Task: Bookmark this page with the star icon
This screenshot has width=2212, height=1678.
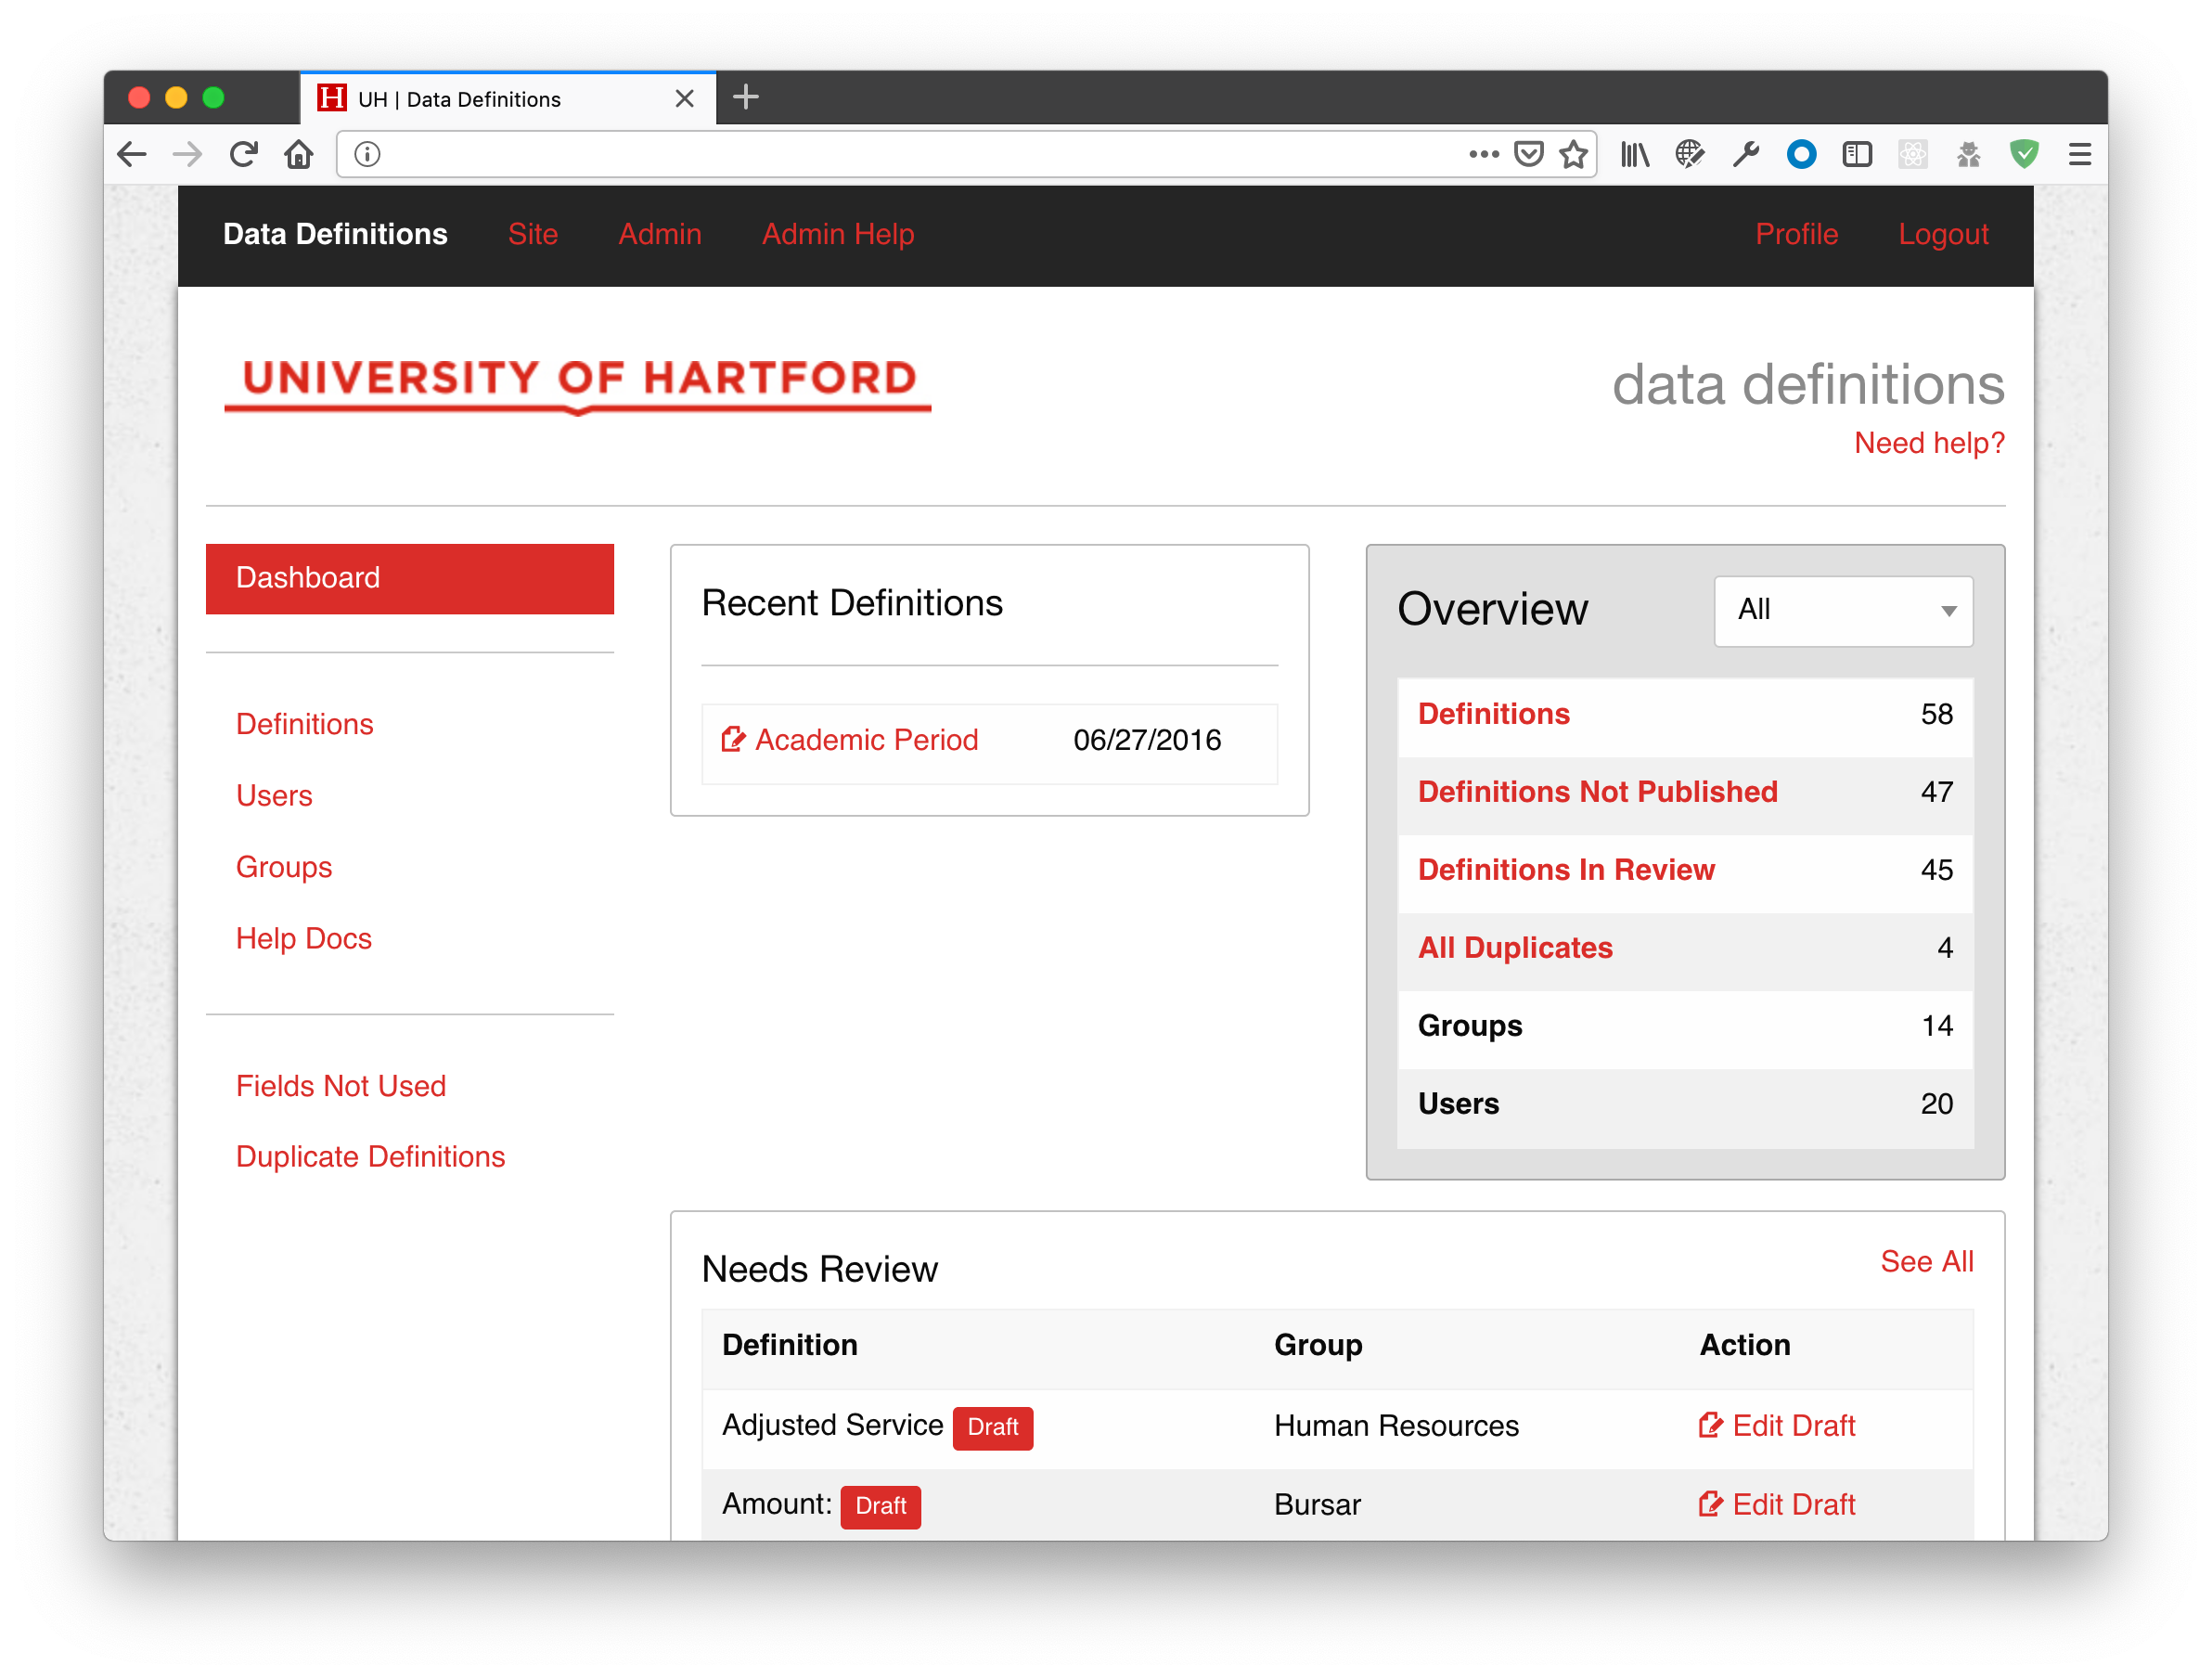Action: (1573, 155)
